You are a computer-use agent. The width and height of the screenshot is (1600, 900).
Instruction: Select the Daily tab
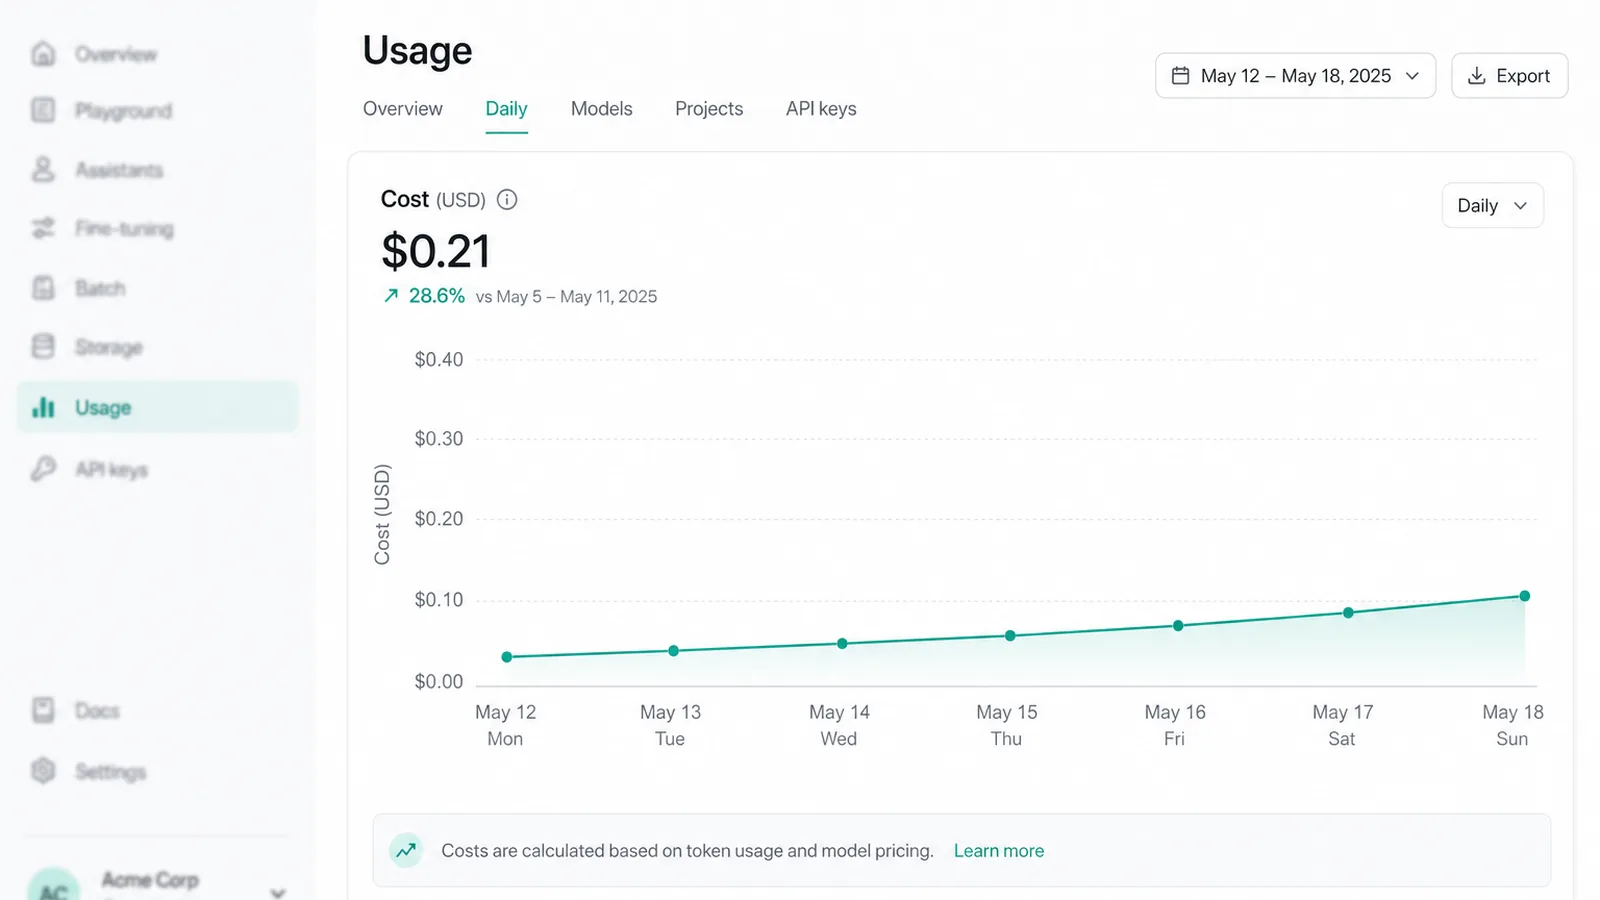tap(506, 109)
